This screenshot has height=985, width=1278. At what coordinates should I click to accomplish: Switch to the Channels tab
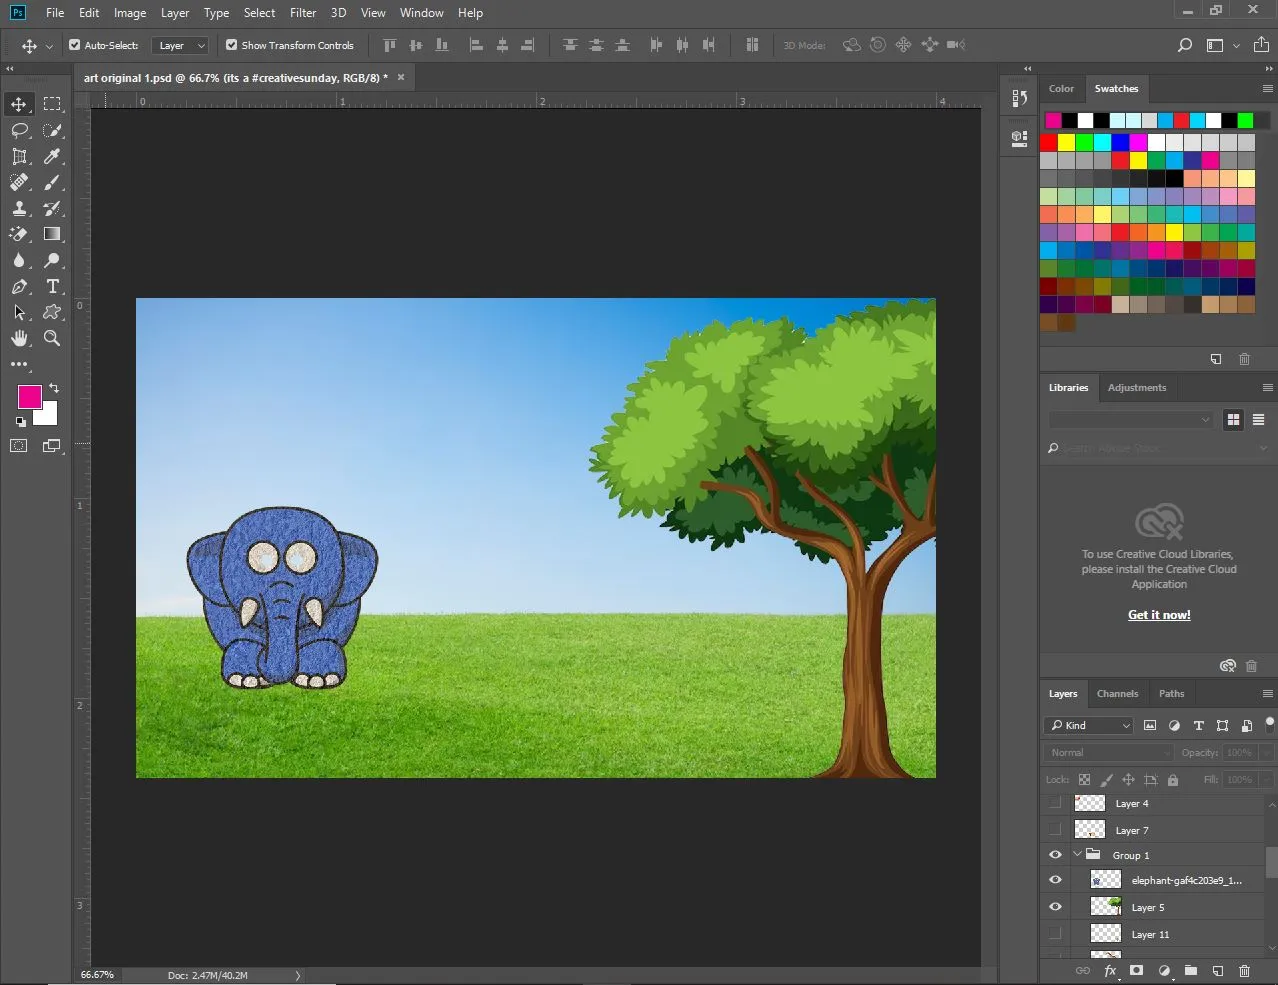point(1117,693)
